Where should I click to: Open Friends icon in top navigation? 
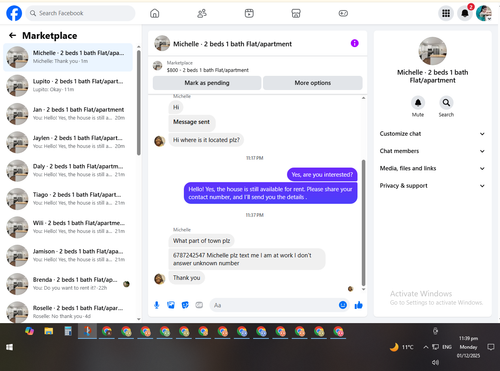click(x=202, y=13)
